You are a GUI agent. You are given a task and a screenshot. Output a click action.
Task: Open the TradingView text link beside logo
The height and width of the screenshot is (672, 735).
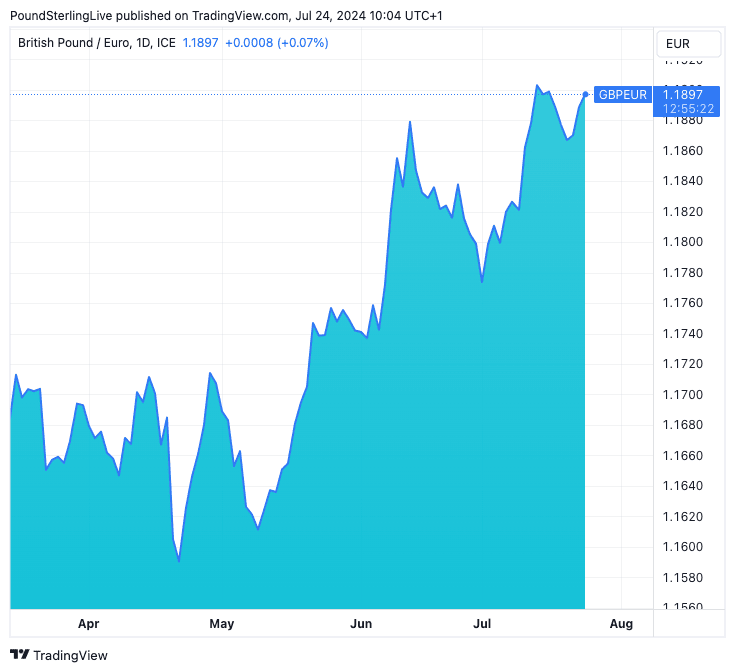70,656
